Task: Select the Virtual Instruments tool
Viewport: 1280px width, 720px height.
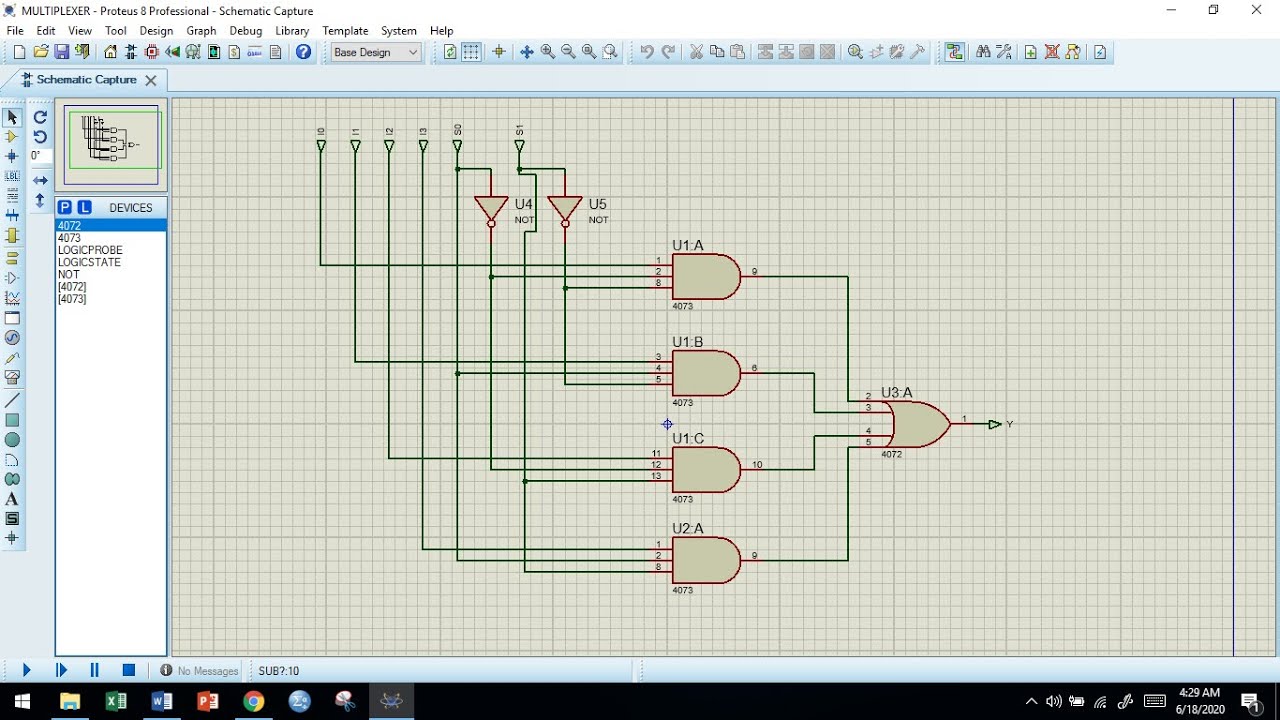Action: click(x=12, y=378)
